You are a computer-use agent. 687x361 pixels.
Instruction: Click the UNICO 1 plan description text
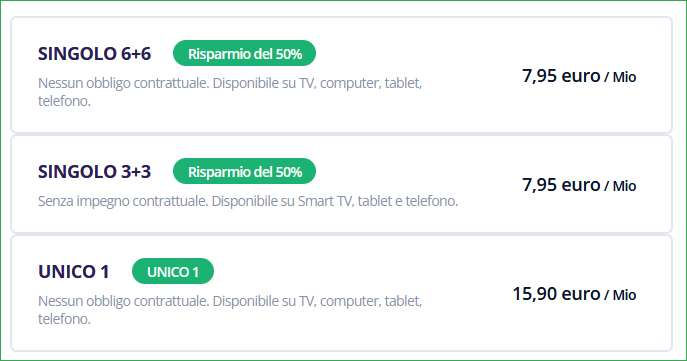point(230,310)
